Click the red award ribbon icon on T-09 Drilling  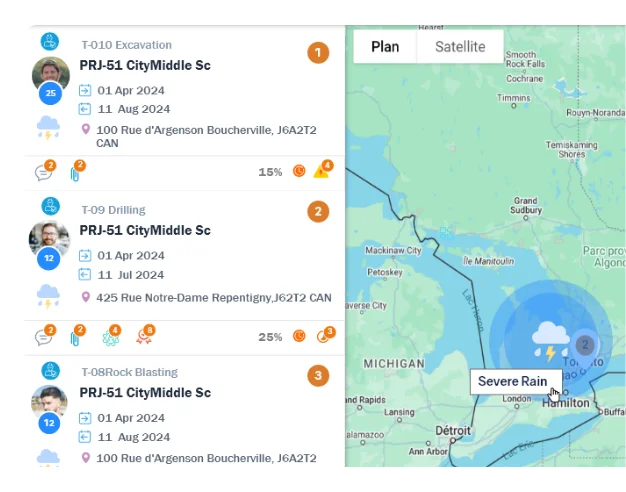(144, 337)
